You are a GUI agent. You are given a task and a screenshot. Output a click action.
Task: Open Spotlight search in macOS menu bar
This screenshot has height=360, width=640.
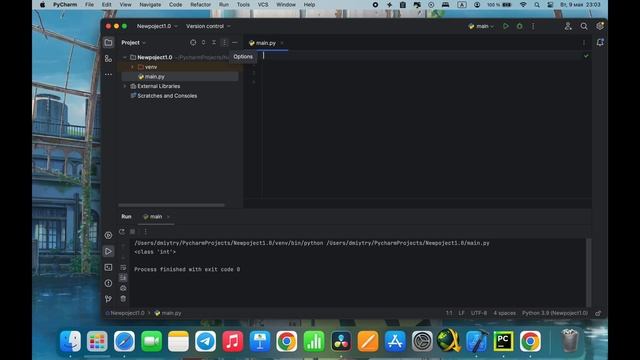[x=537, y=4]
